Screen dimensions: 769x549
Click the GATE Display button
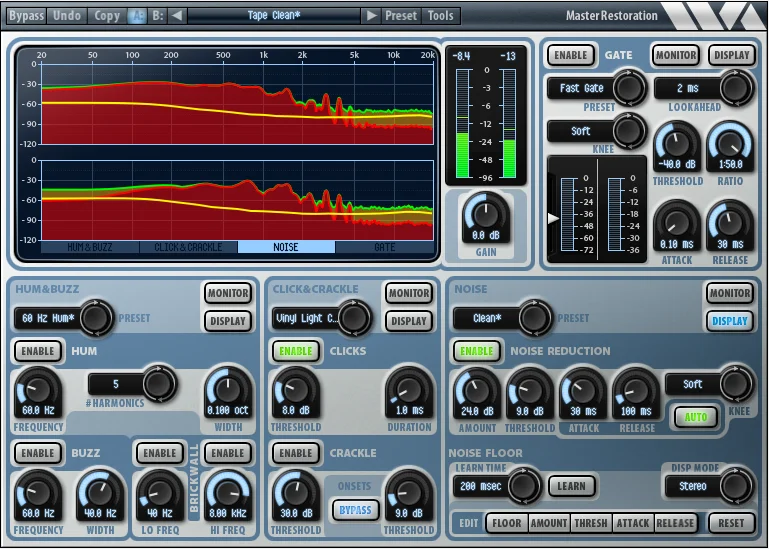pos(732,55)
